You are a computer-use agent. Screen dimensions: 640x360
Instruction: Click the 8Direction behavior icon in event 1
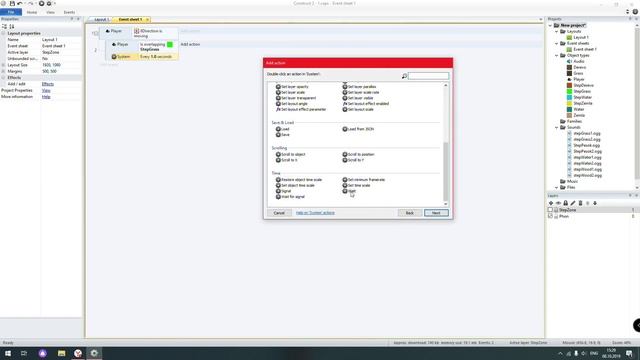[x=137, y=31]
